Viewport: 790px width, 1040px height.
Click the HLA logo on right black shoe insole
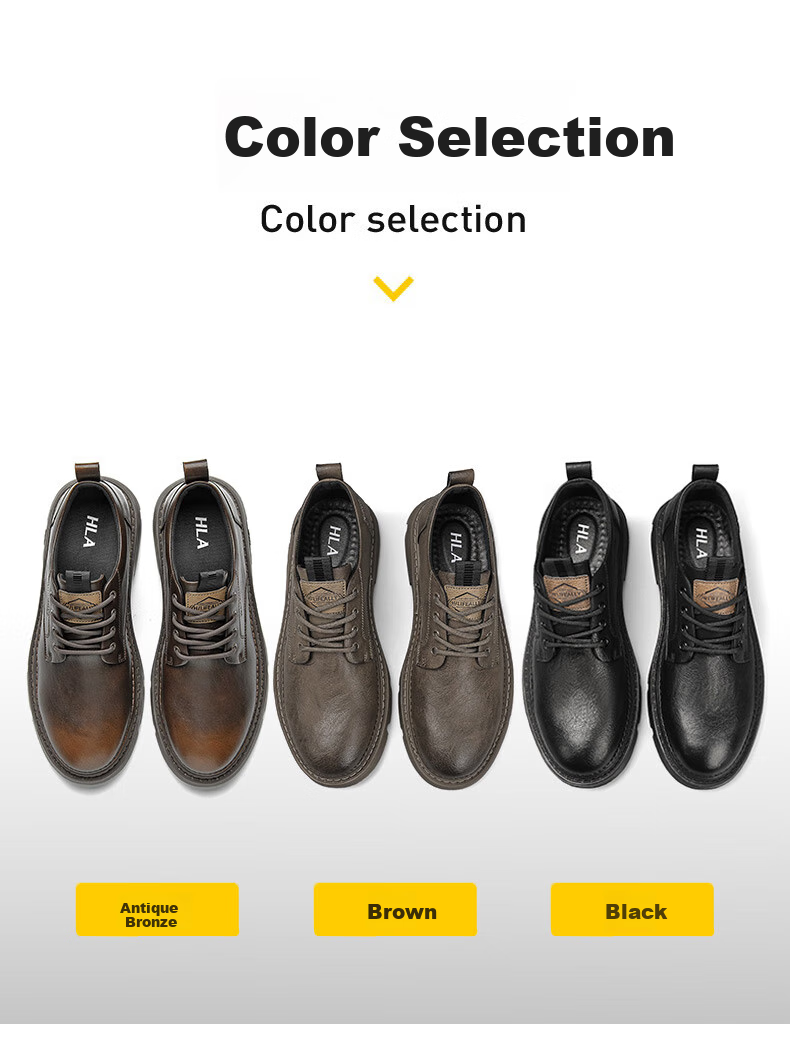point(701,543)
